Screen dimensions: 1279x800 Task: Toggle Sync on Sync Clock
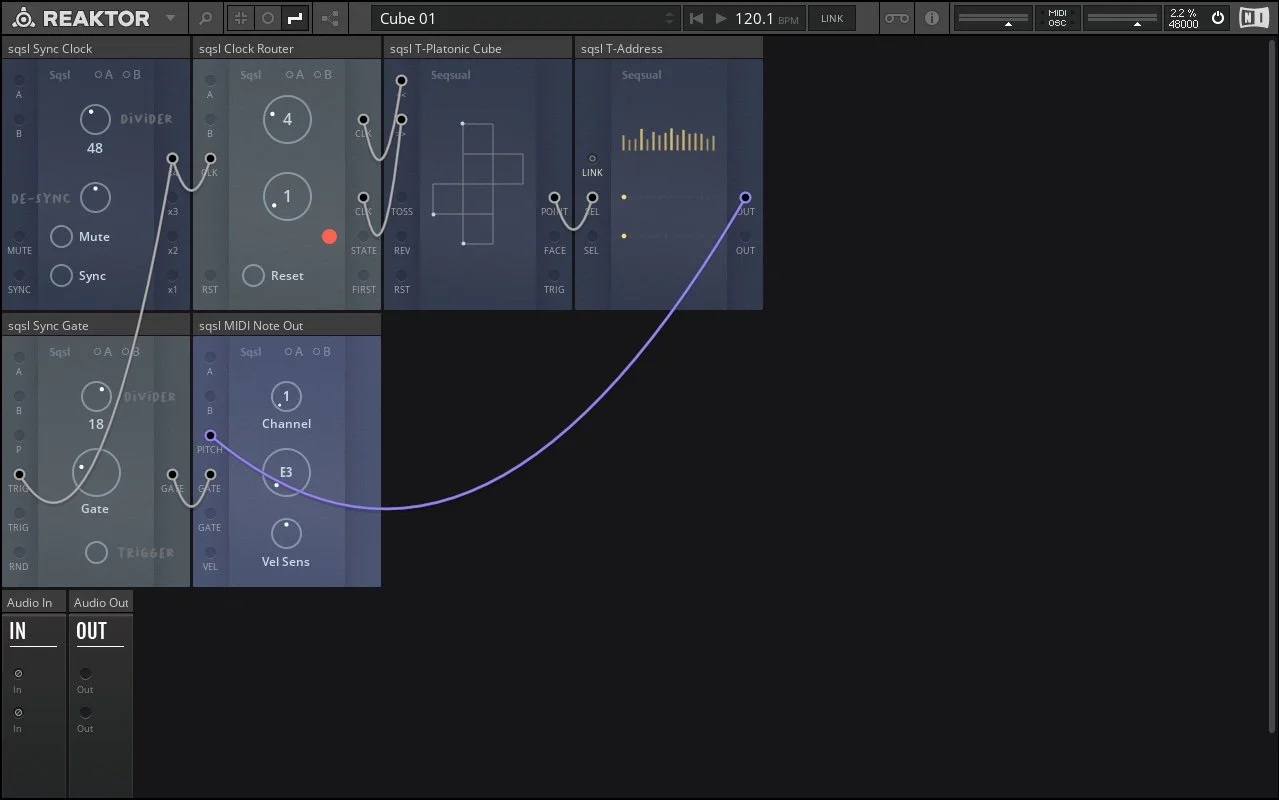(x=61, y=276)
